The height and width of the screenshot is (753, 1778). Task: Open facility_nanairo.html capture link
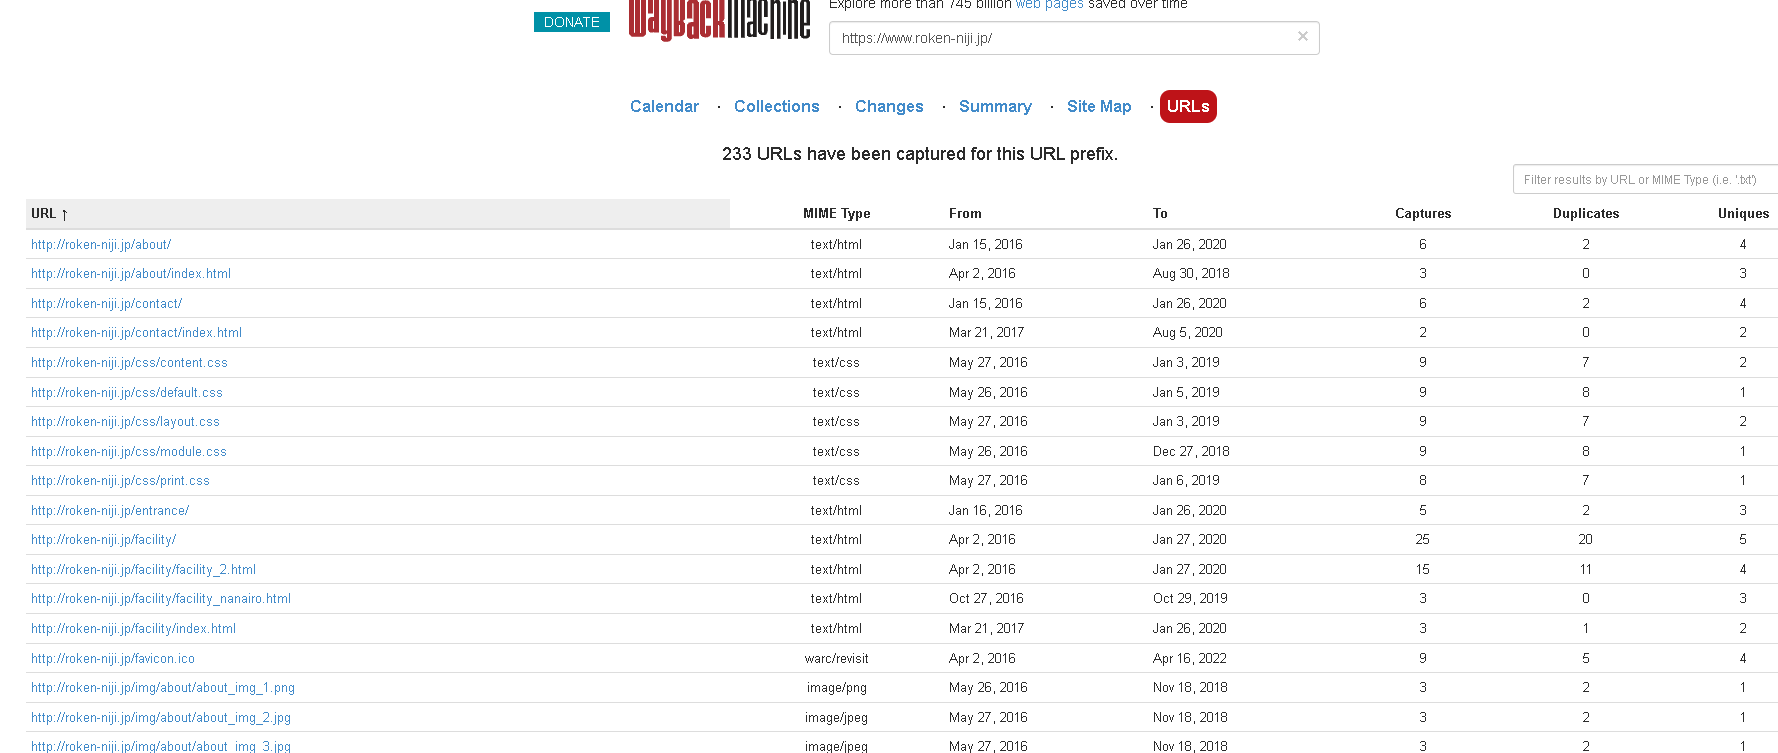coord(161,599)
